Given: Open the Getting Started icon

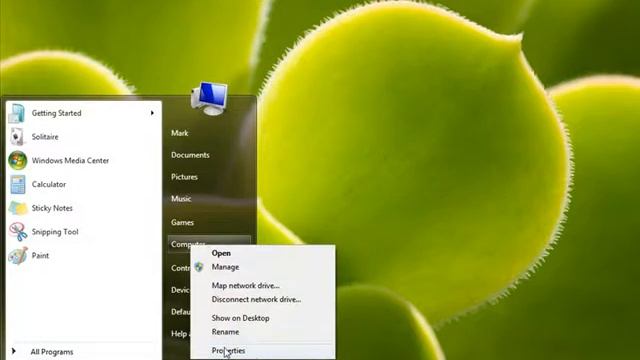Looking at the screenshot, I should pos(17,113).
